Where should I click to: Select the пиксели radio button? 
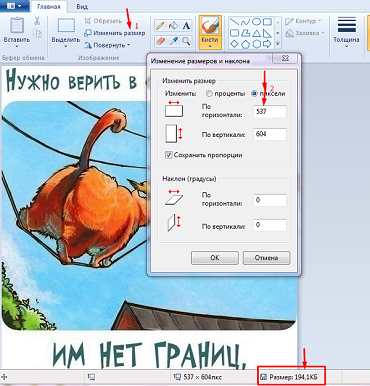point(254,94)
